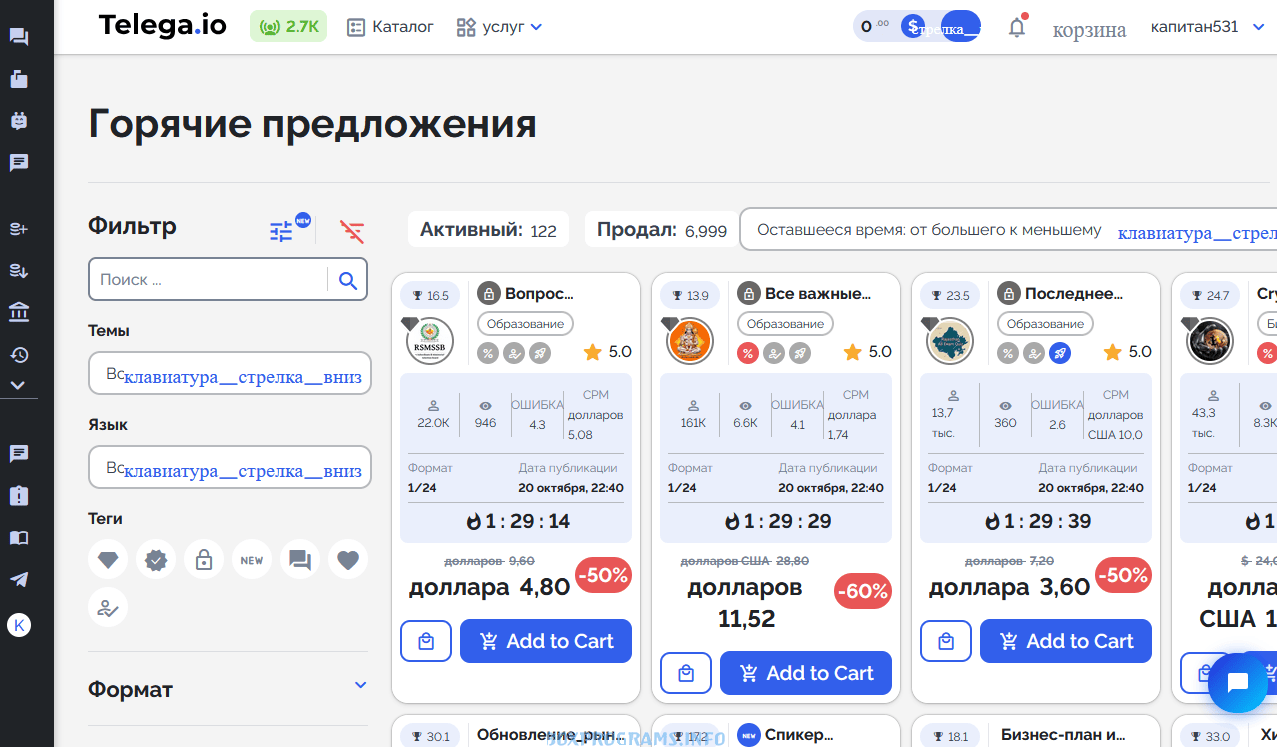The image size is (1277, 747).
Task: Toggle the verified badge tag filter
Action: 156,560
